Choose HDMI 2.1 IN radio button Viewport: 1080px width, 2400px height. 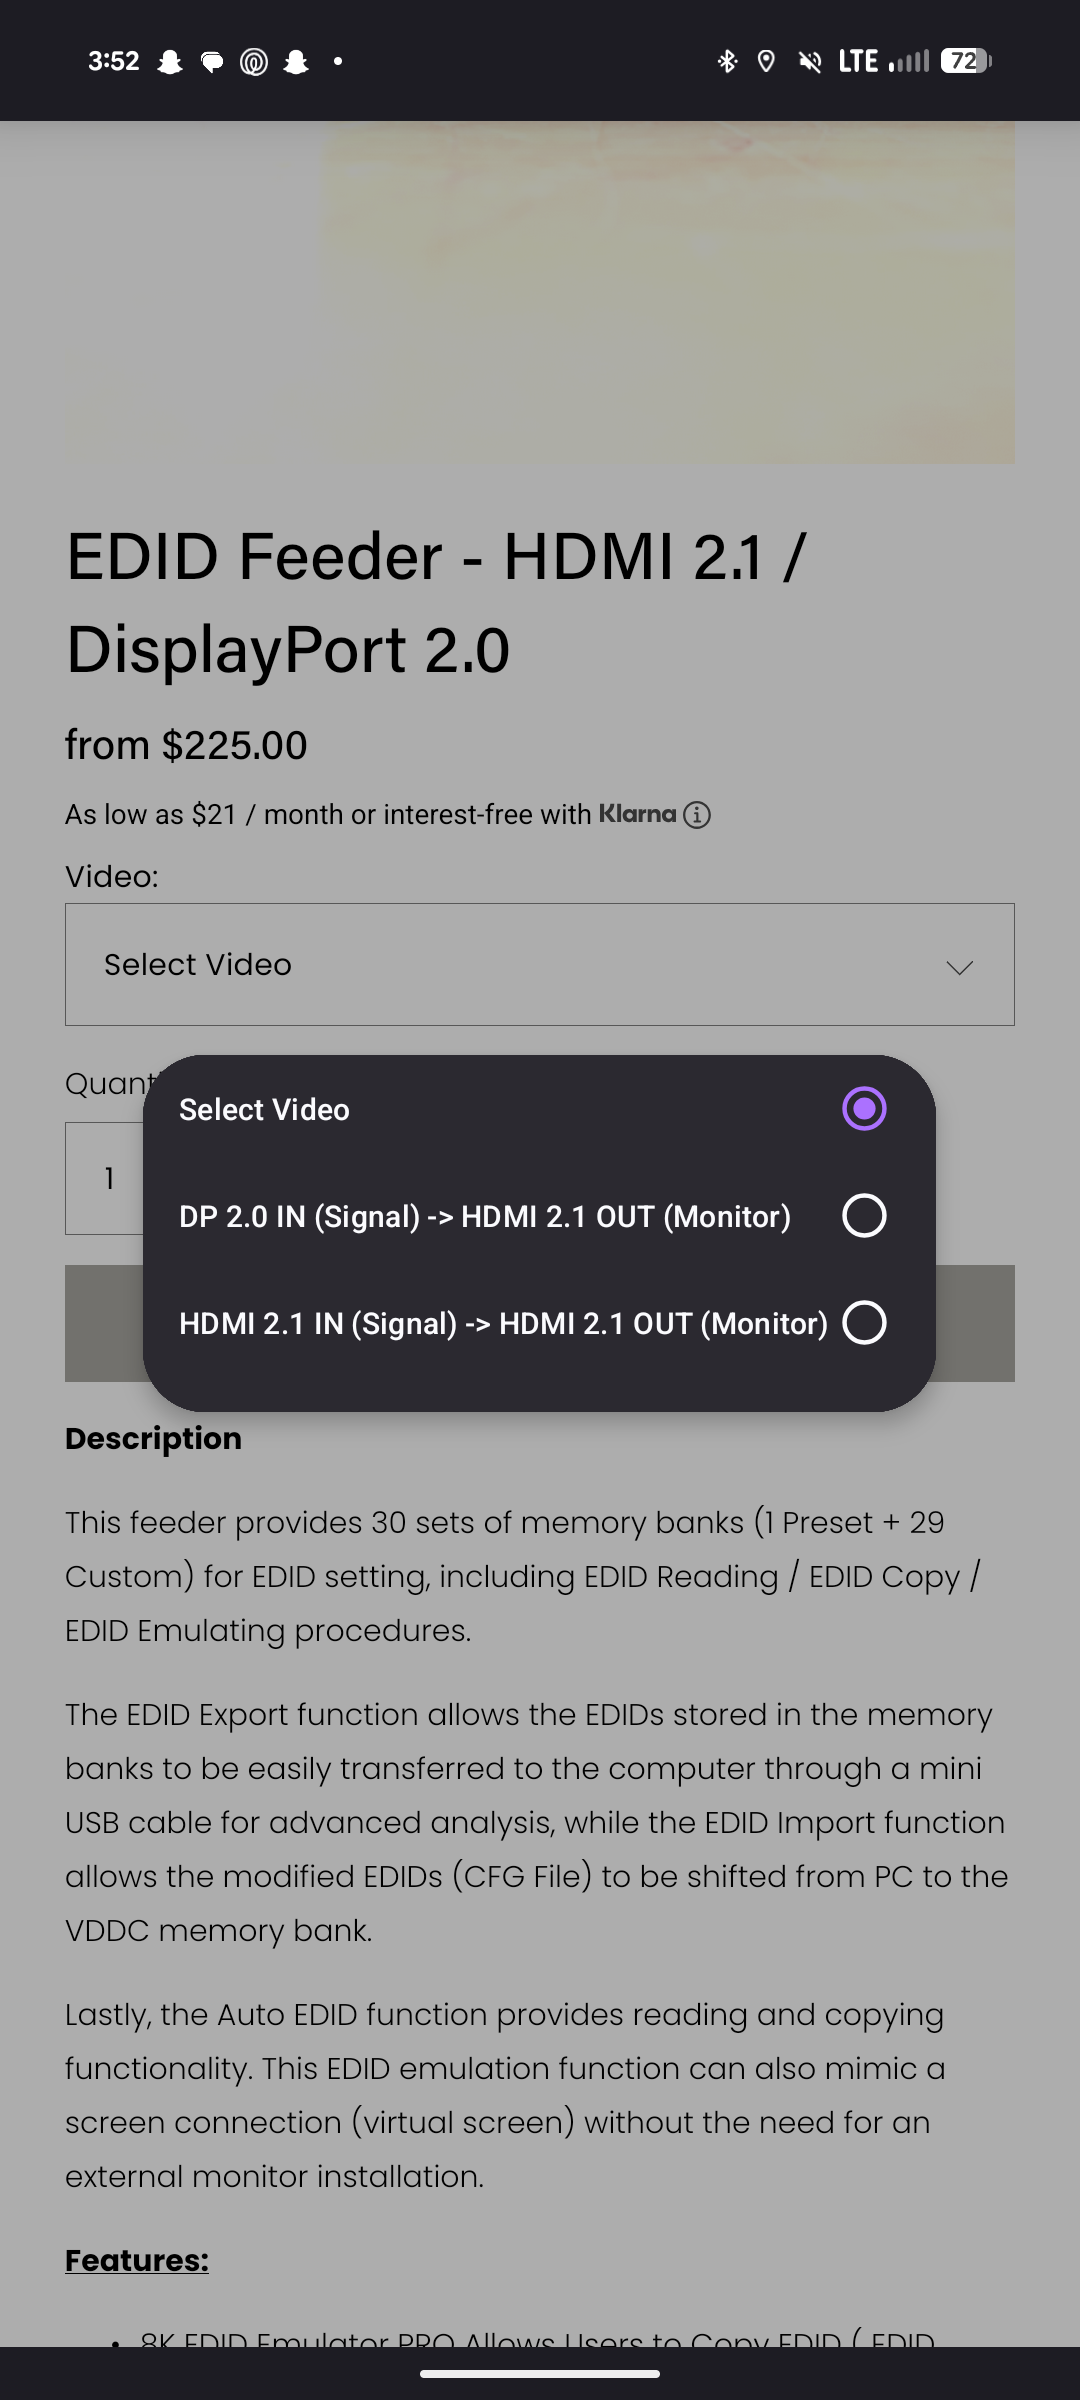(864, 1323)
